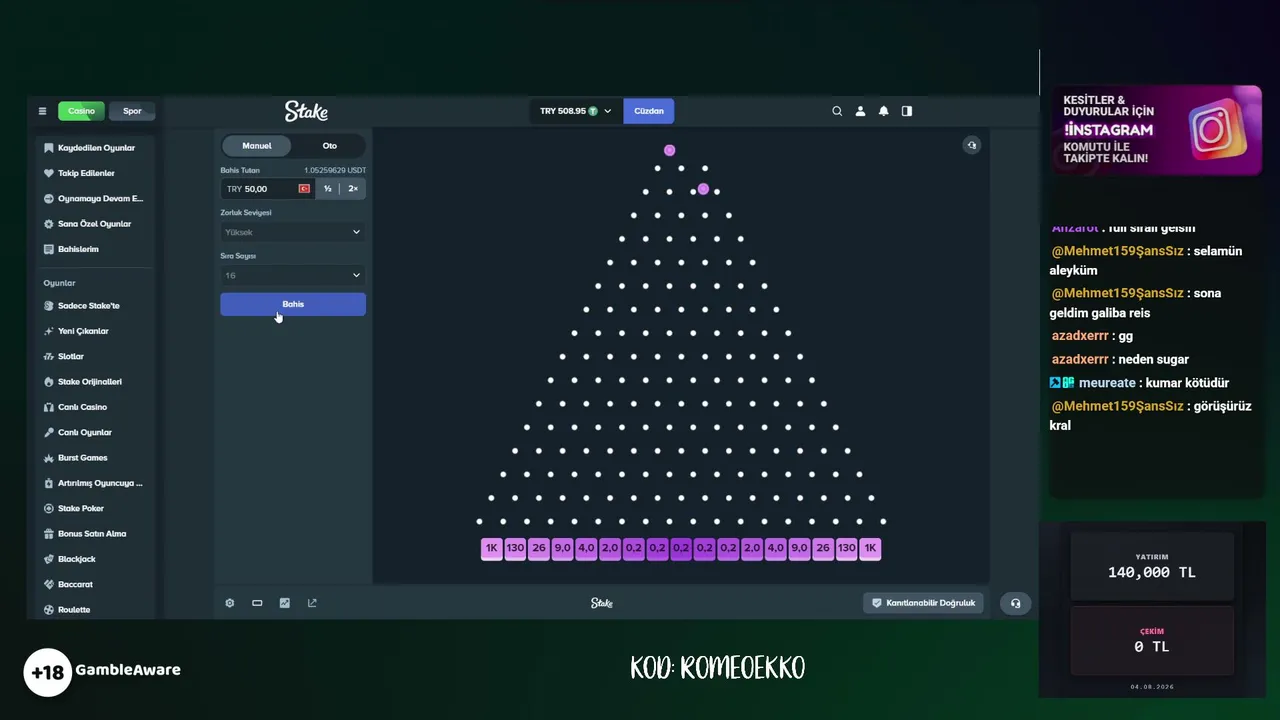The width and height of the screenshot is (1280, 720).
Task: Open the user profile icon
Action: [860, 111]
